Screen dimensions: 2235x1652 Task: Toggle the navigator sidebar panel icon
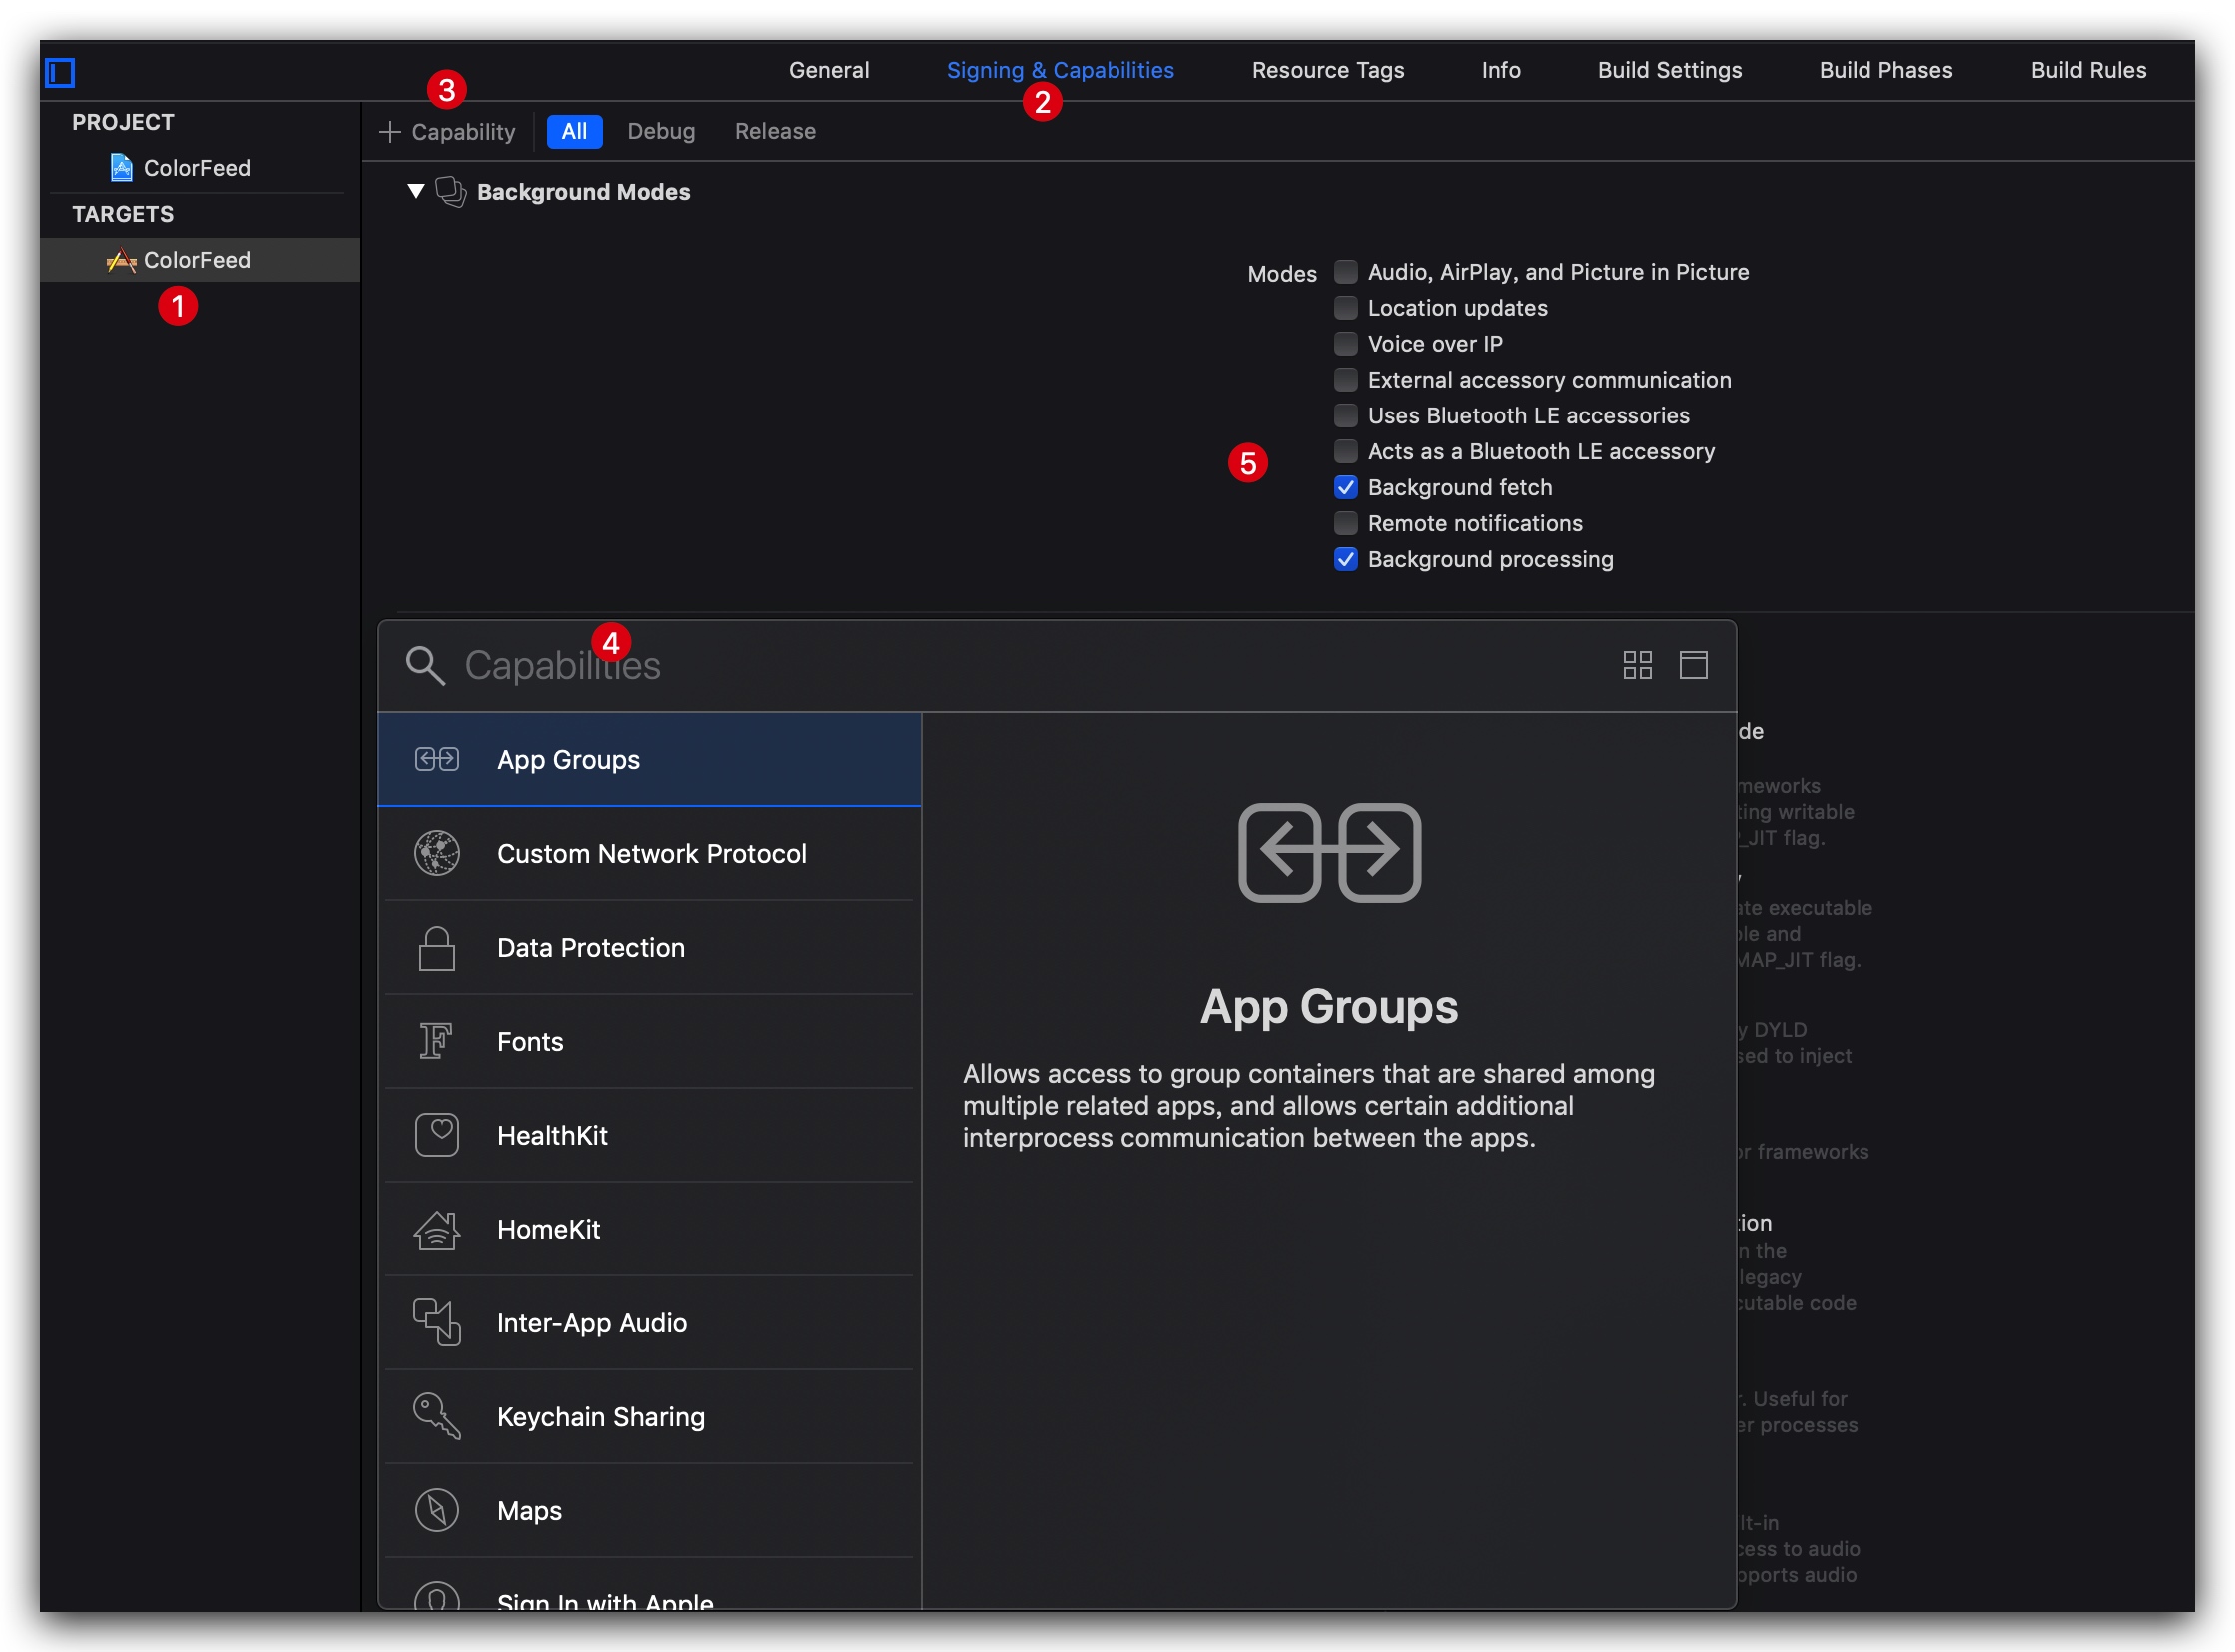click(60, 72)
